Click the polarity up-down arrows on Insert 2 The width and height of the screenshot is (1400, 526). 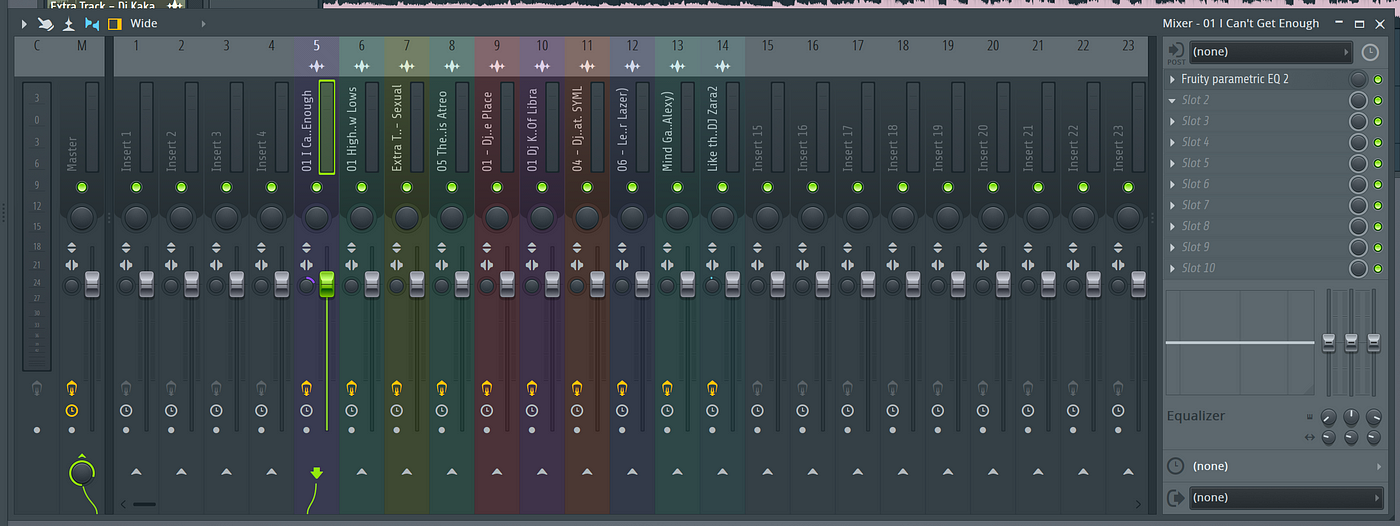171,248
